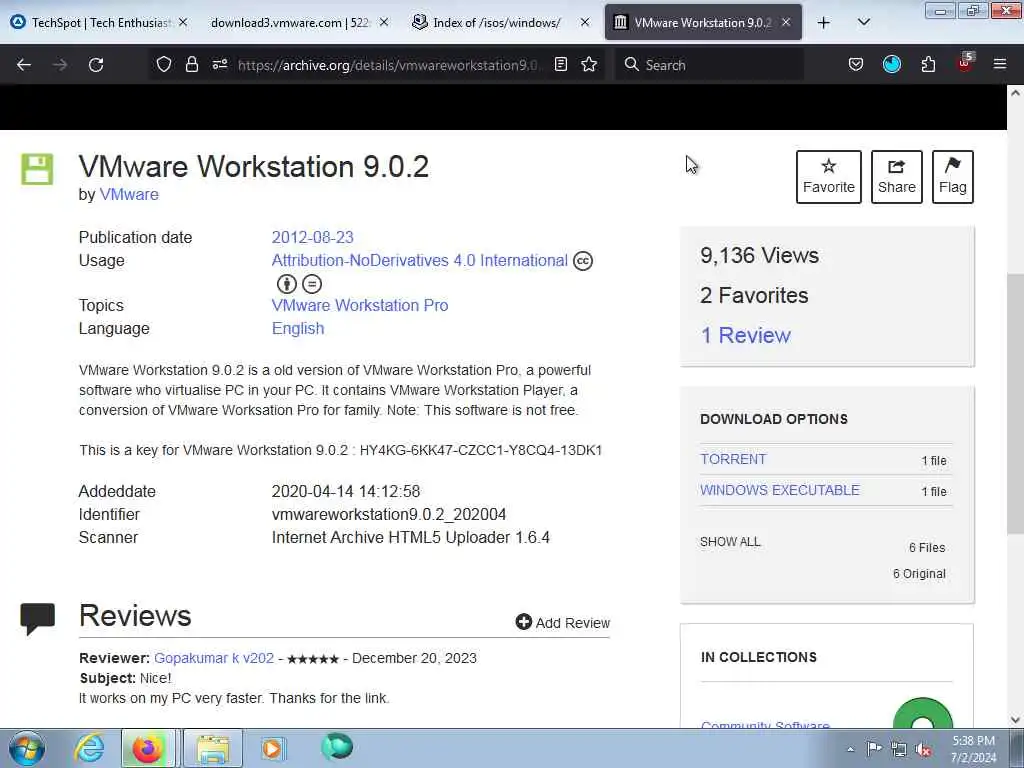The width and height of the screenshot is (1024, 768).
Task: Click the green round taskbar app icon
Action: click(337, 746)
